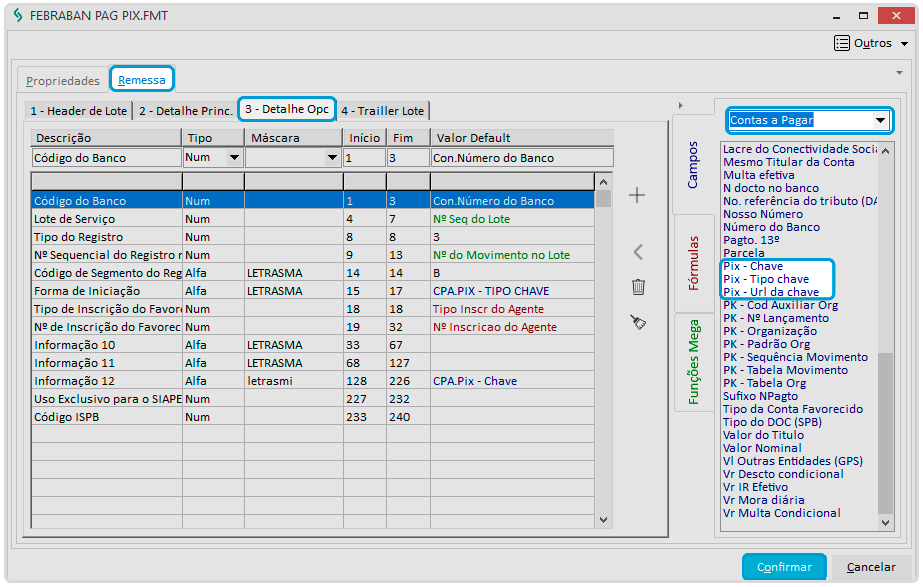Select Multa efetiva in fields list
This screenshot has width=923, height=587.
pyautogui.click(x=759, y=175)
